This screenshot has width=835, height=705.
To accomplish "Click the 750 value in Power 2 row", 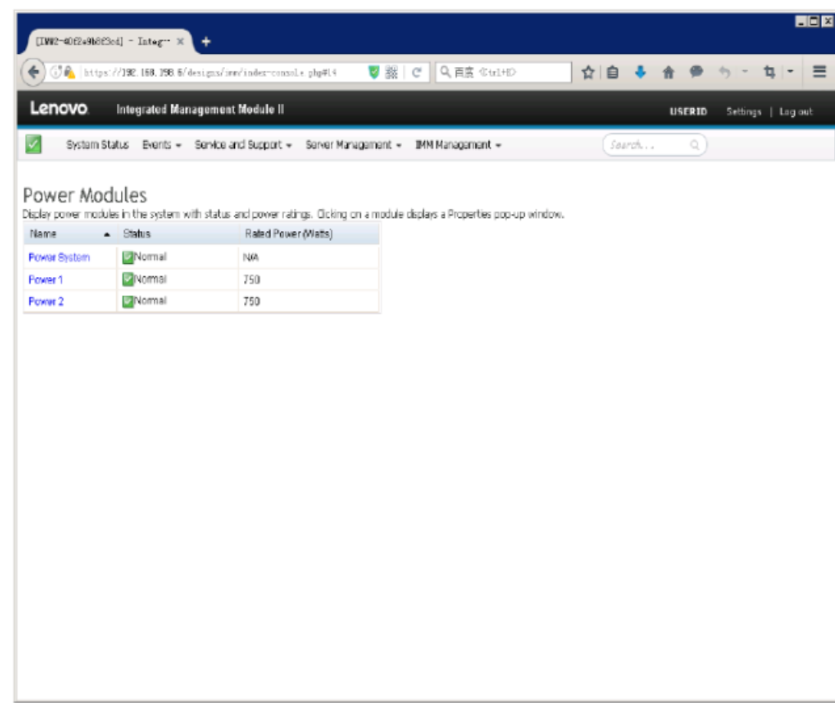I will click(x=251, y=301).
